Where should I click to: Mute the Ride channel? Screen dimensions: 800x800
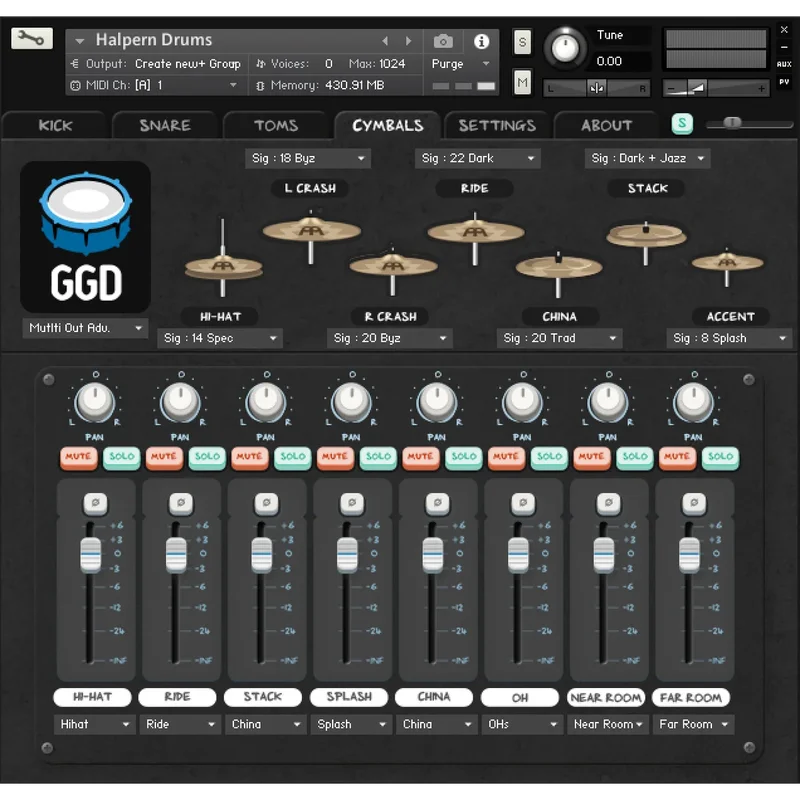(164, 457)
